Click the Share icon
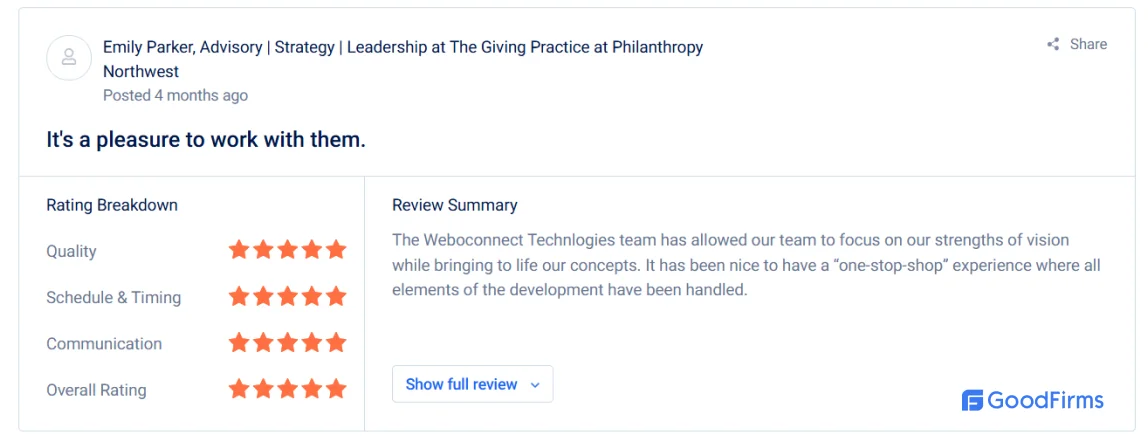 coord(1053,45)
